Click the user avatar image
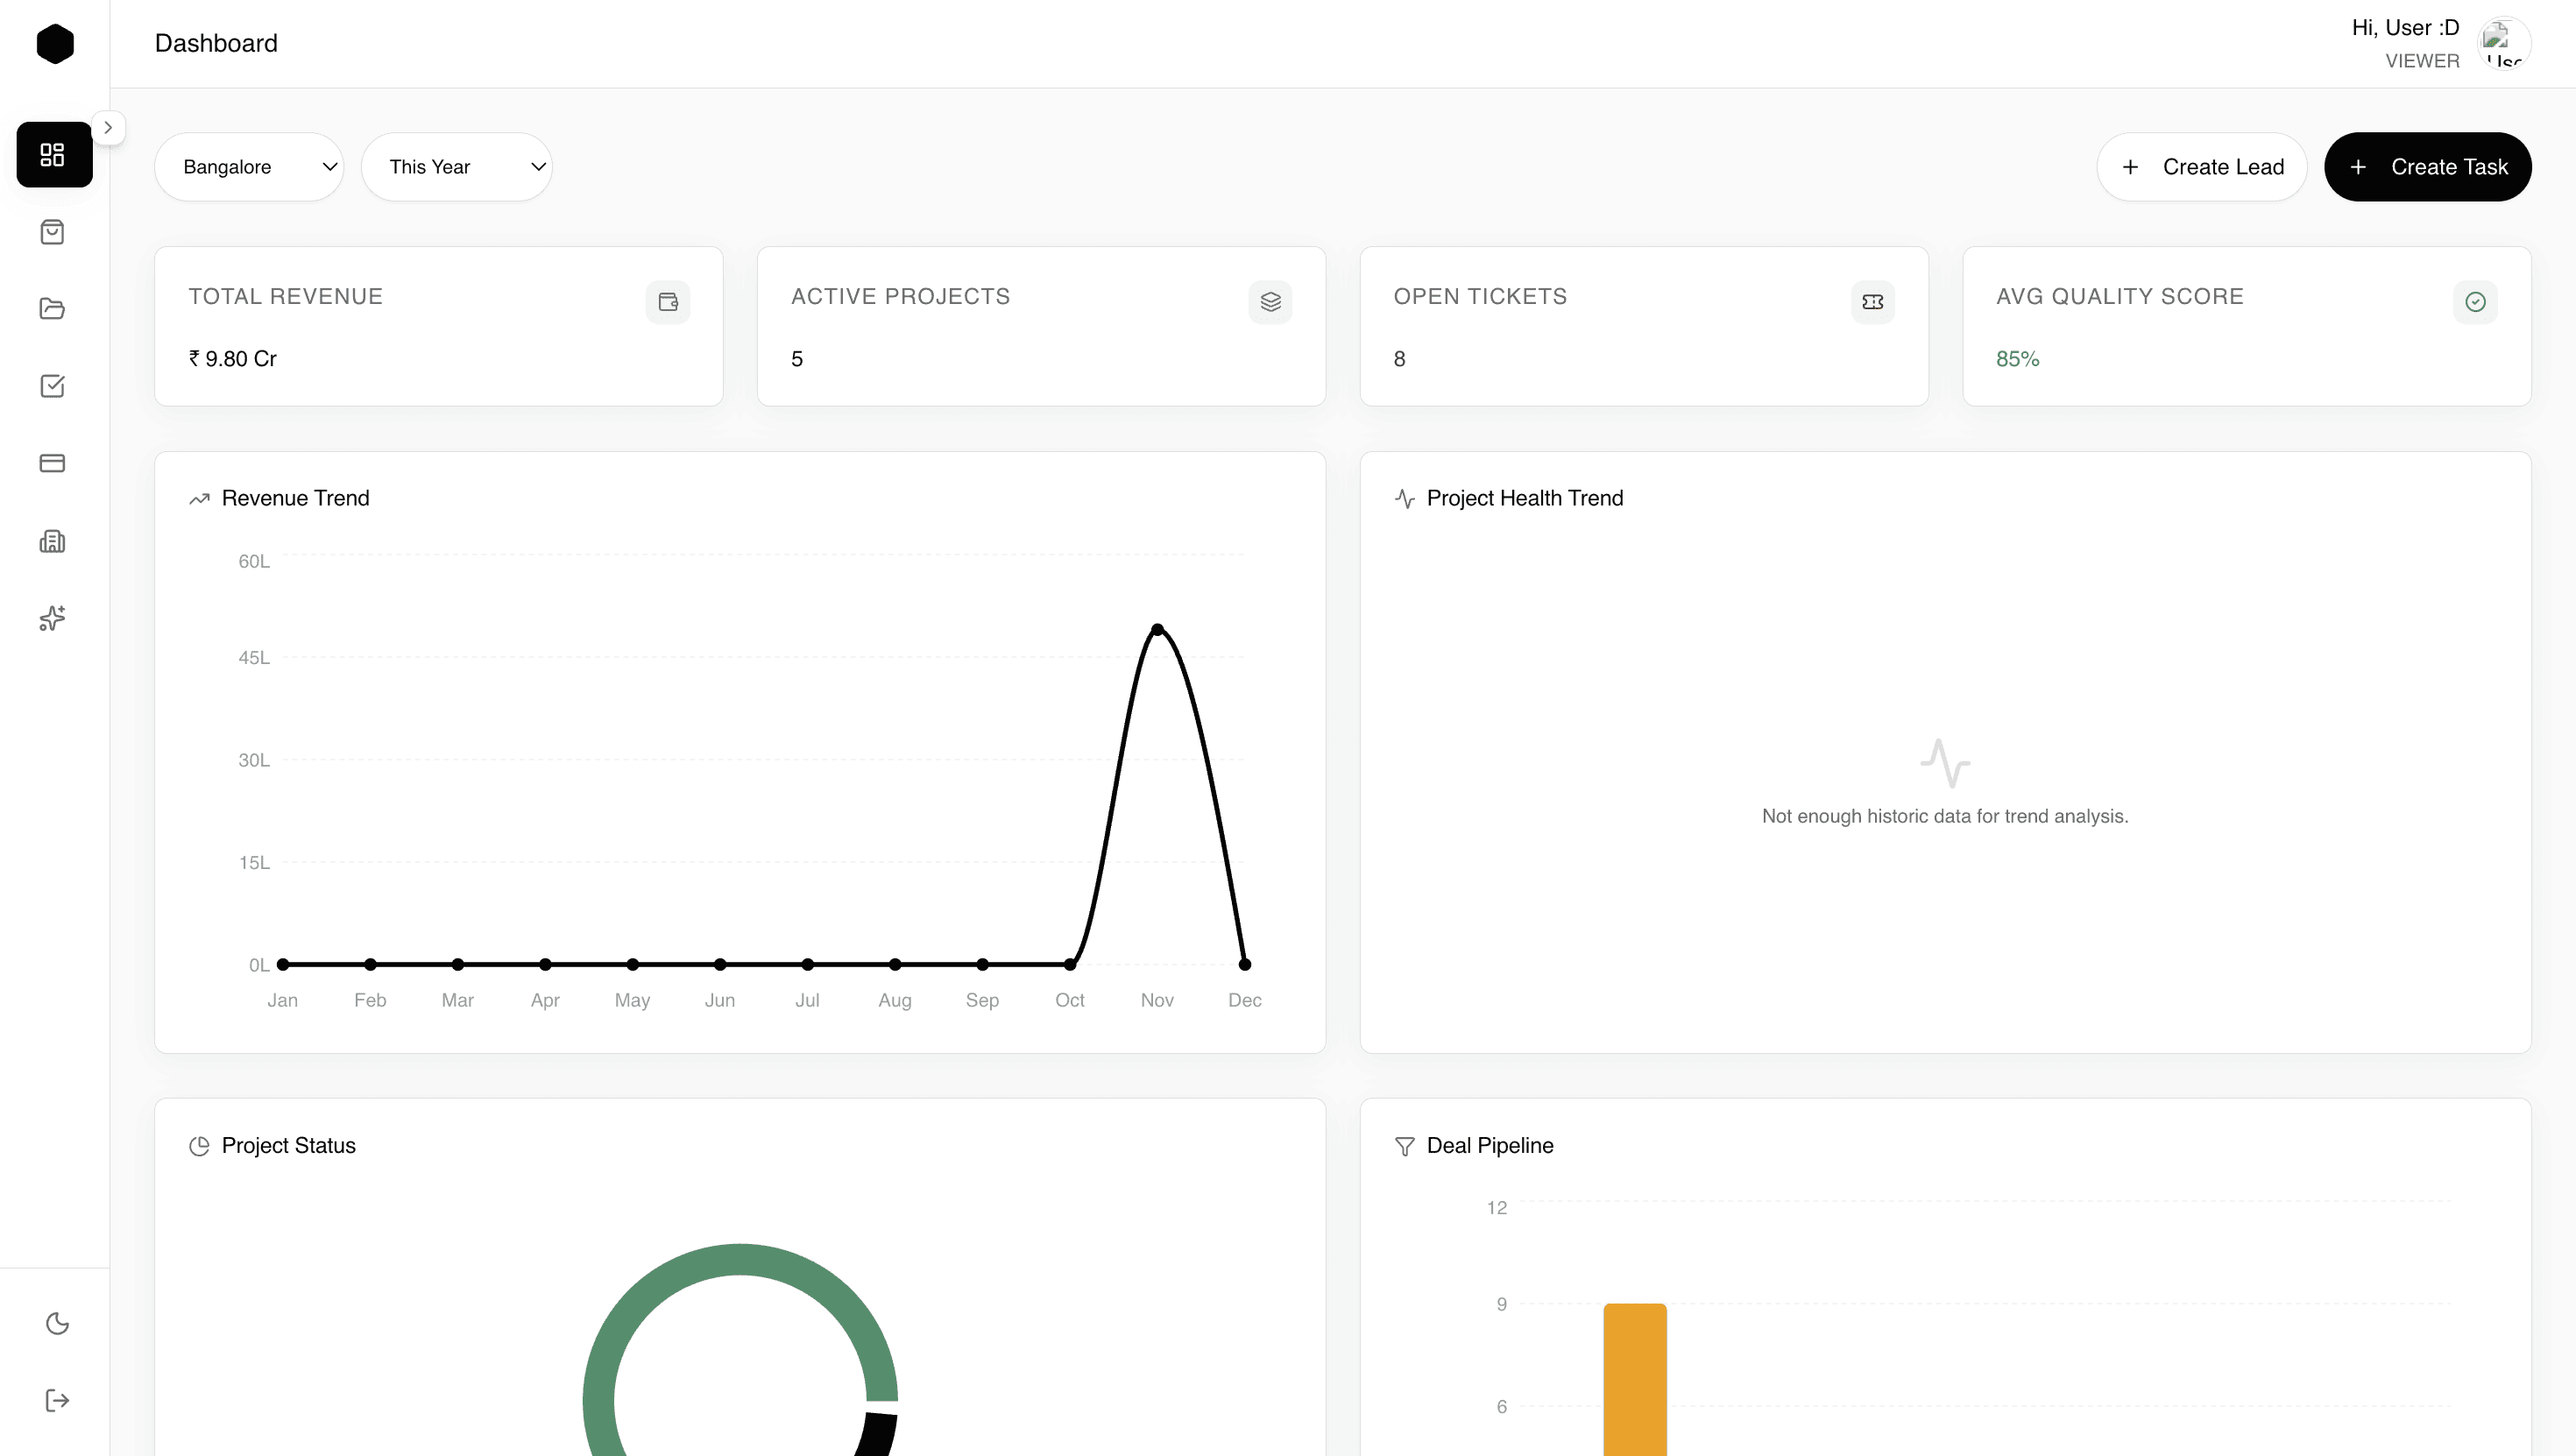 click(2503, 44)
